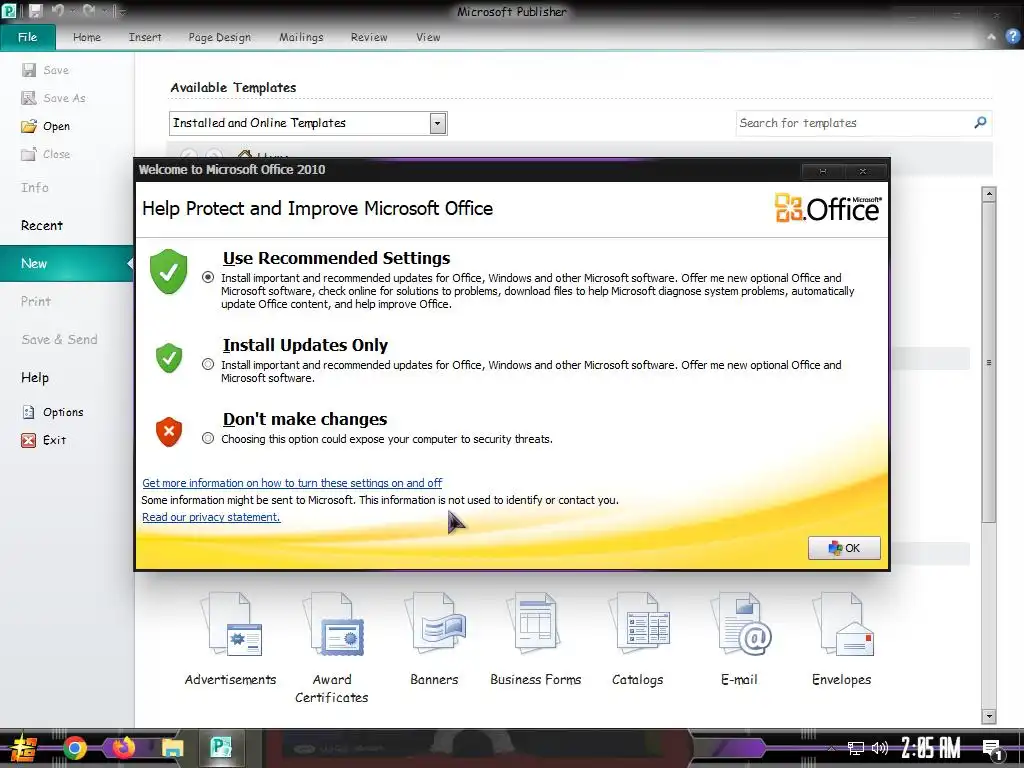Click the network tray icon

[x=856, y=748]
